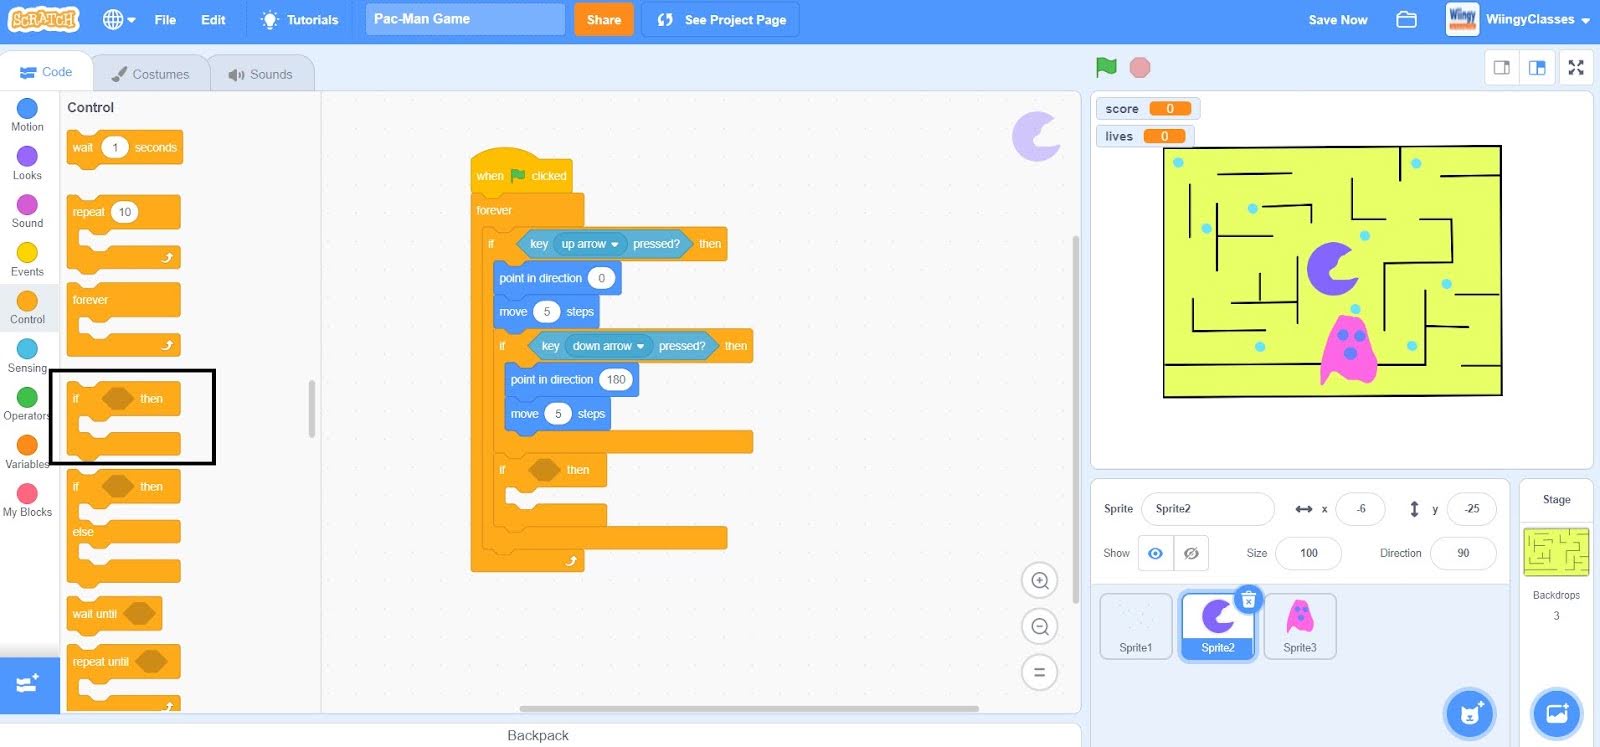Select the Stage backdrop thumbnail

coord(1556,551)
